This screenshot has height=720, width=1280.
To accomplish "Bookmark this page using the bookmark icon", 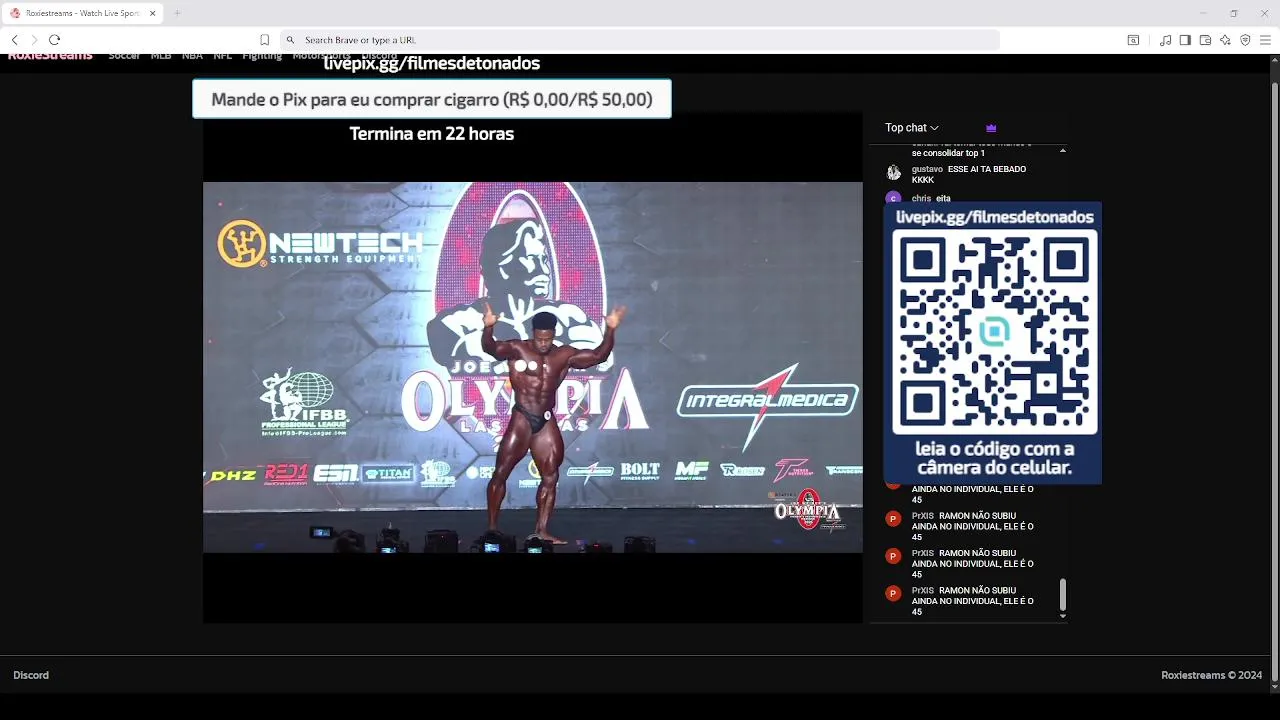I will pyautogui.click(x=265, y=40).
